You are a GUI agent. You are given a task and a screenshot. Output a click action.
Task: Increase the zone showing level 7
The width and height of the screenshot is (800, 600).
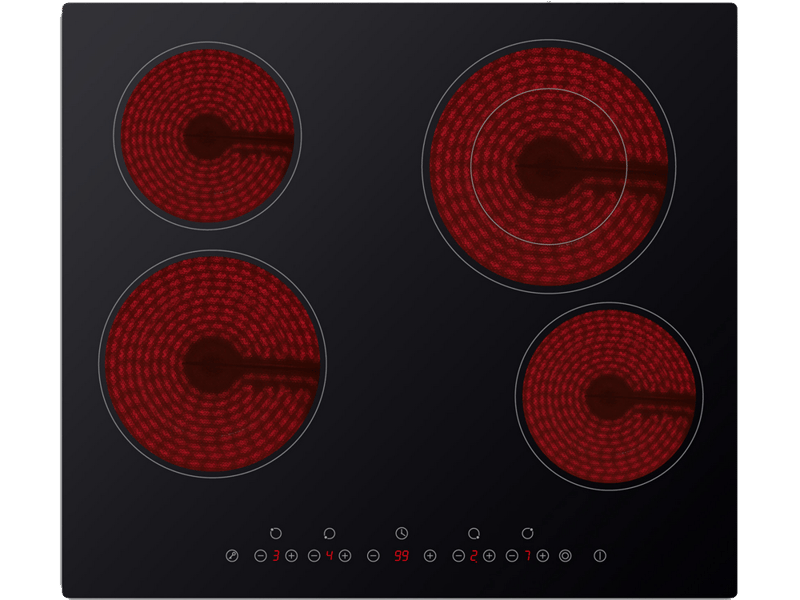tap(543, 556)
